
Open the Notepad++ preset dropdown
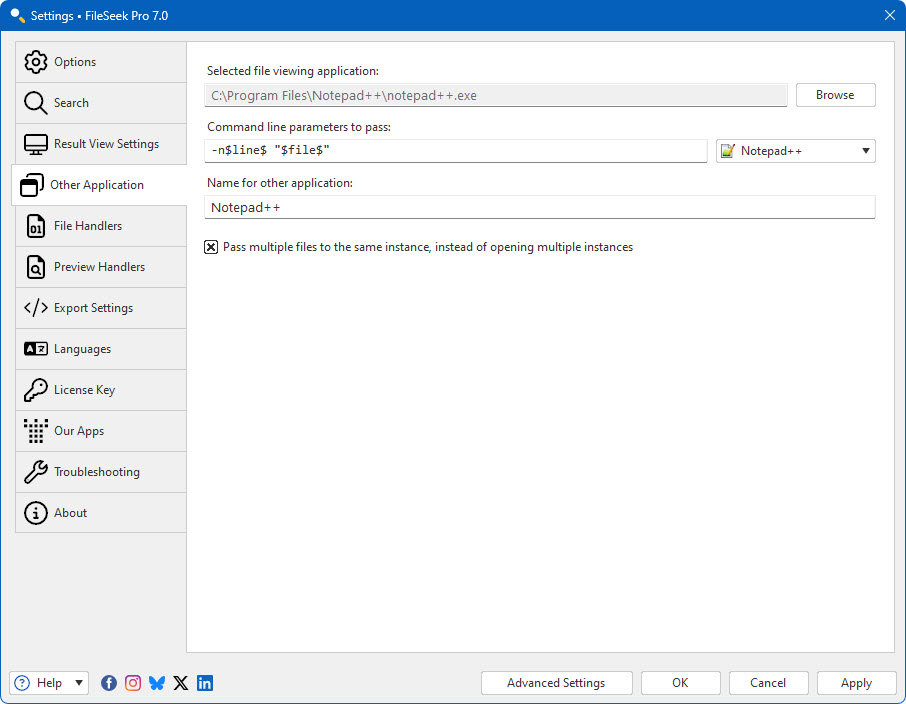pyautogui.click(x=796, y=151)
